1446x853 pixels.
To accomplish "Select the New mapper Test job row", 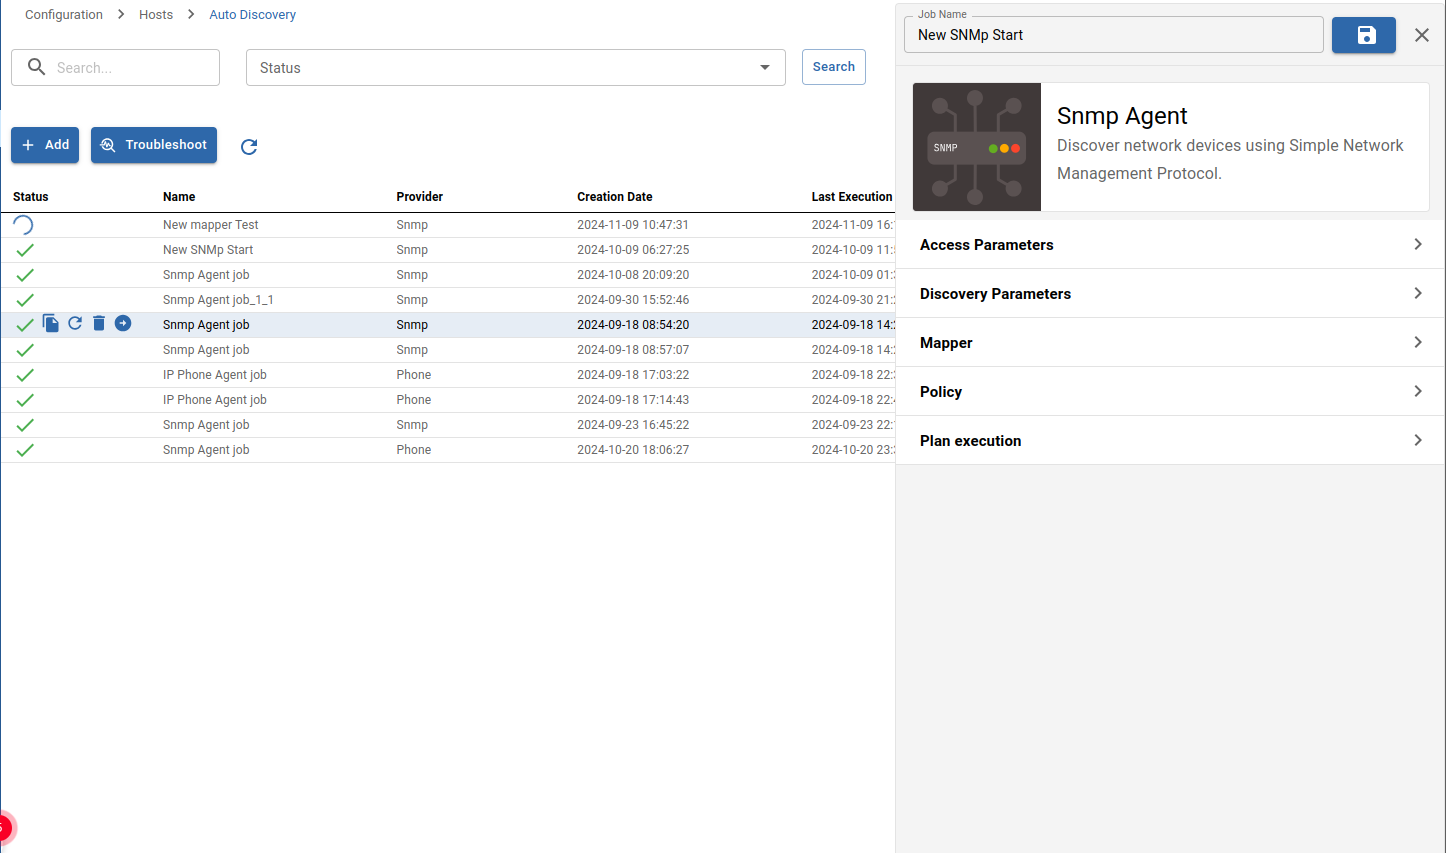I will click(x=211, y=225).
